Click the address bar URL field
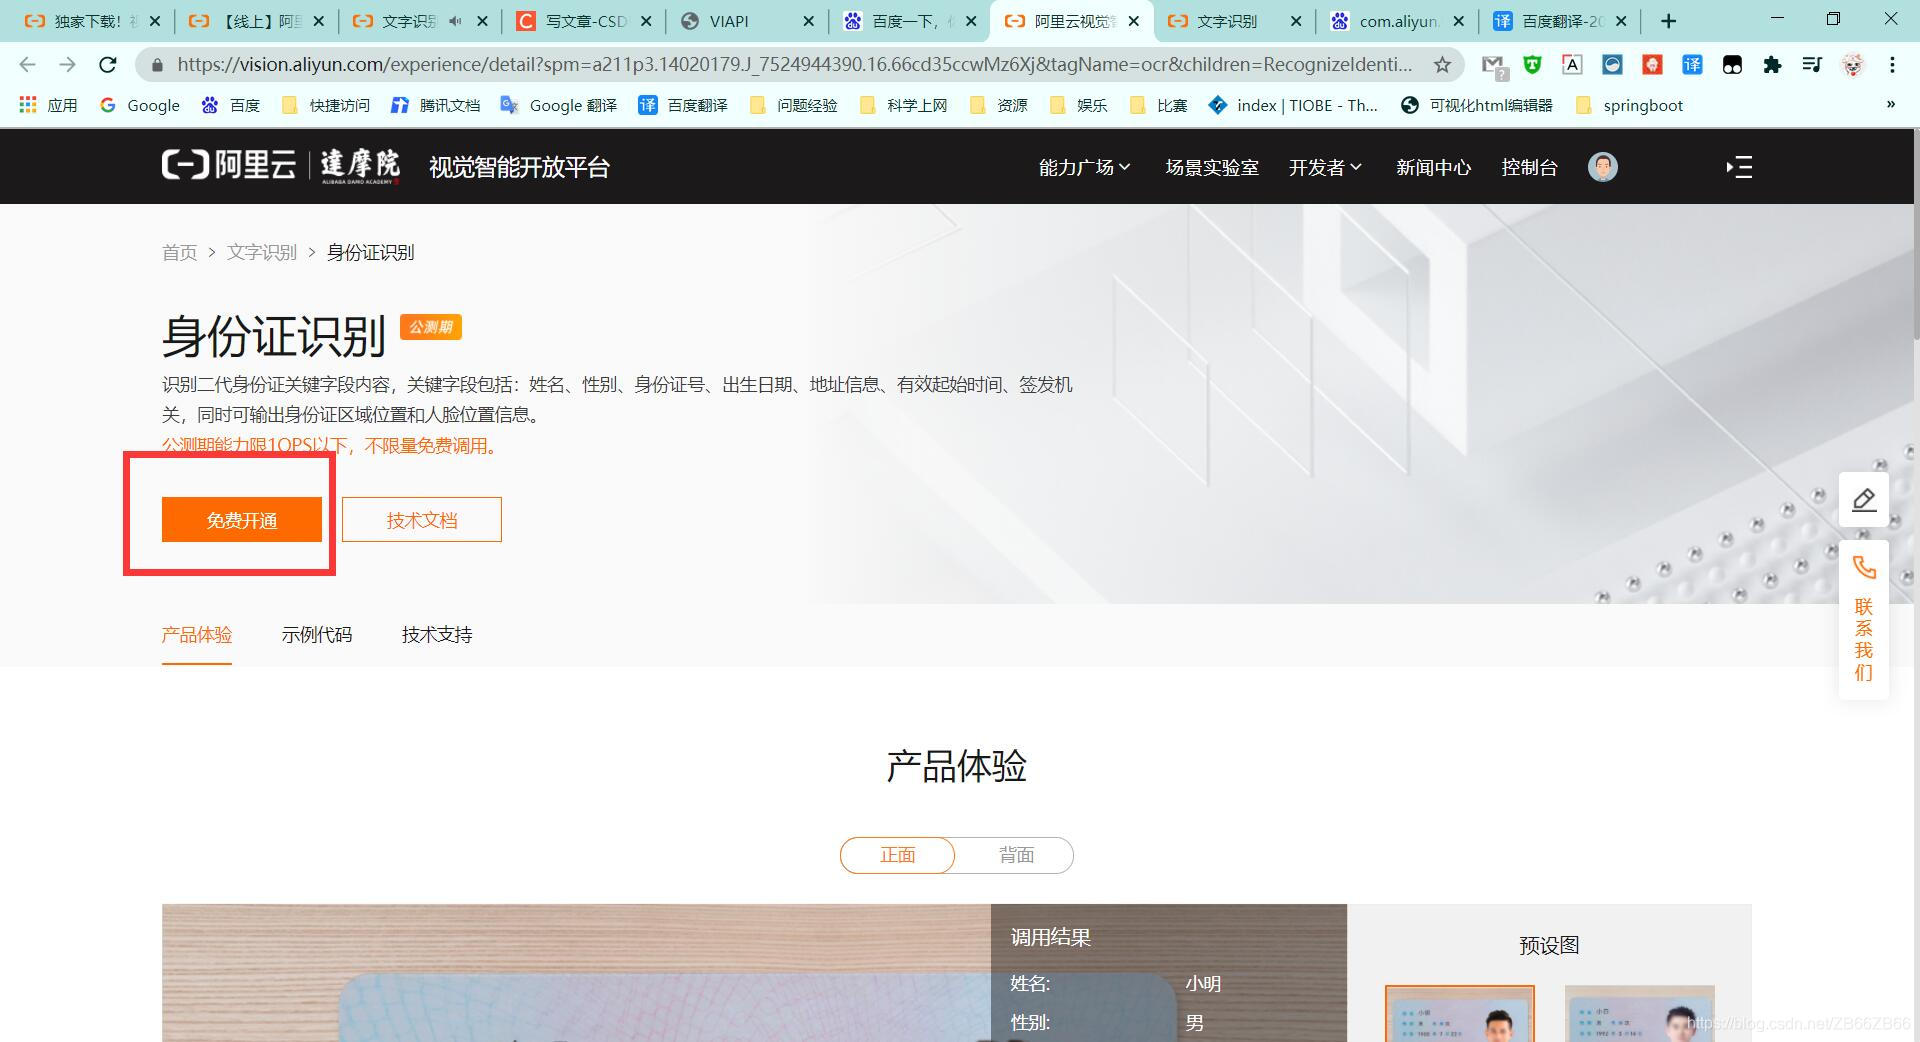The height and width of the screenshot is (1042, 1920). pos(795,65)
